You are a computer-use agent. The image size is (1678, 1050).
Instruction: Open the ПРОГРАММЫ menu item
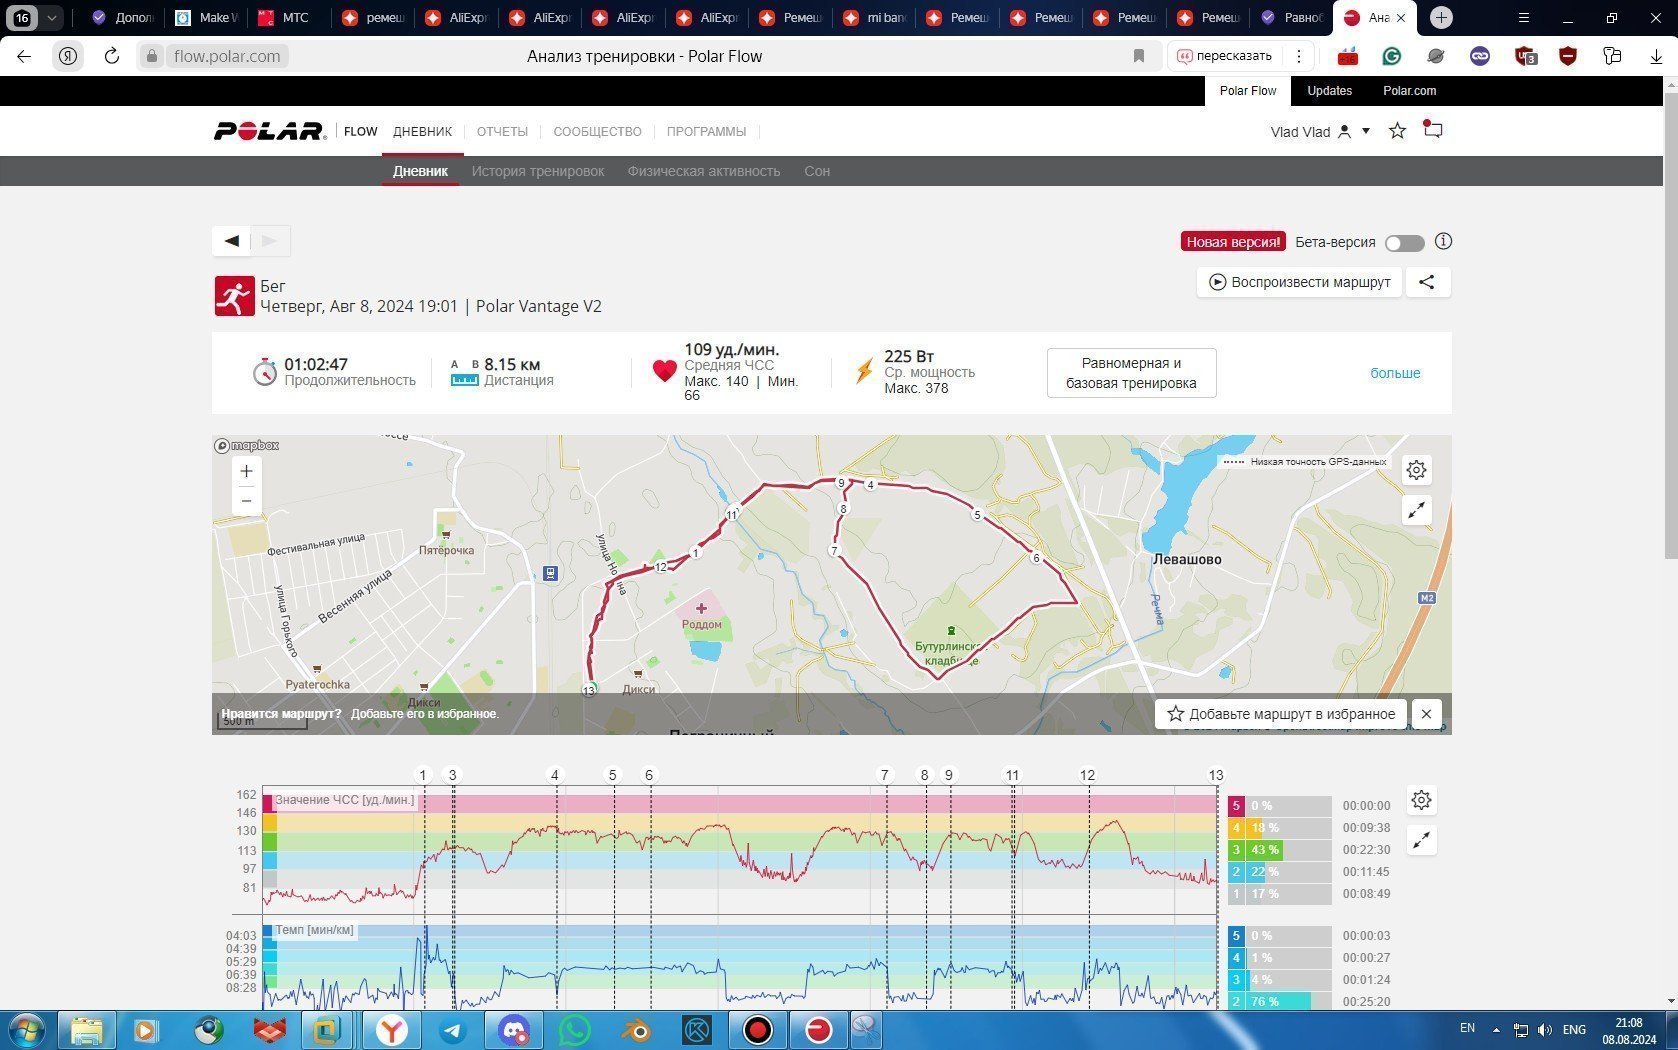pos(706,131)
